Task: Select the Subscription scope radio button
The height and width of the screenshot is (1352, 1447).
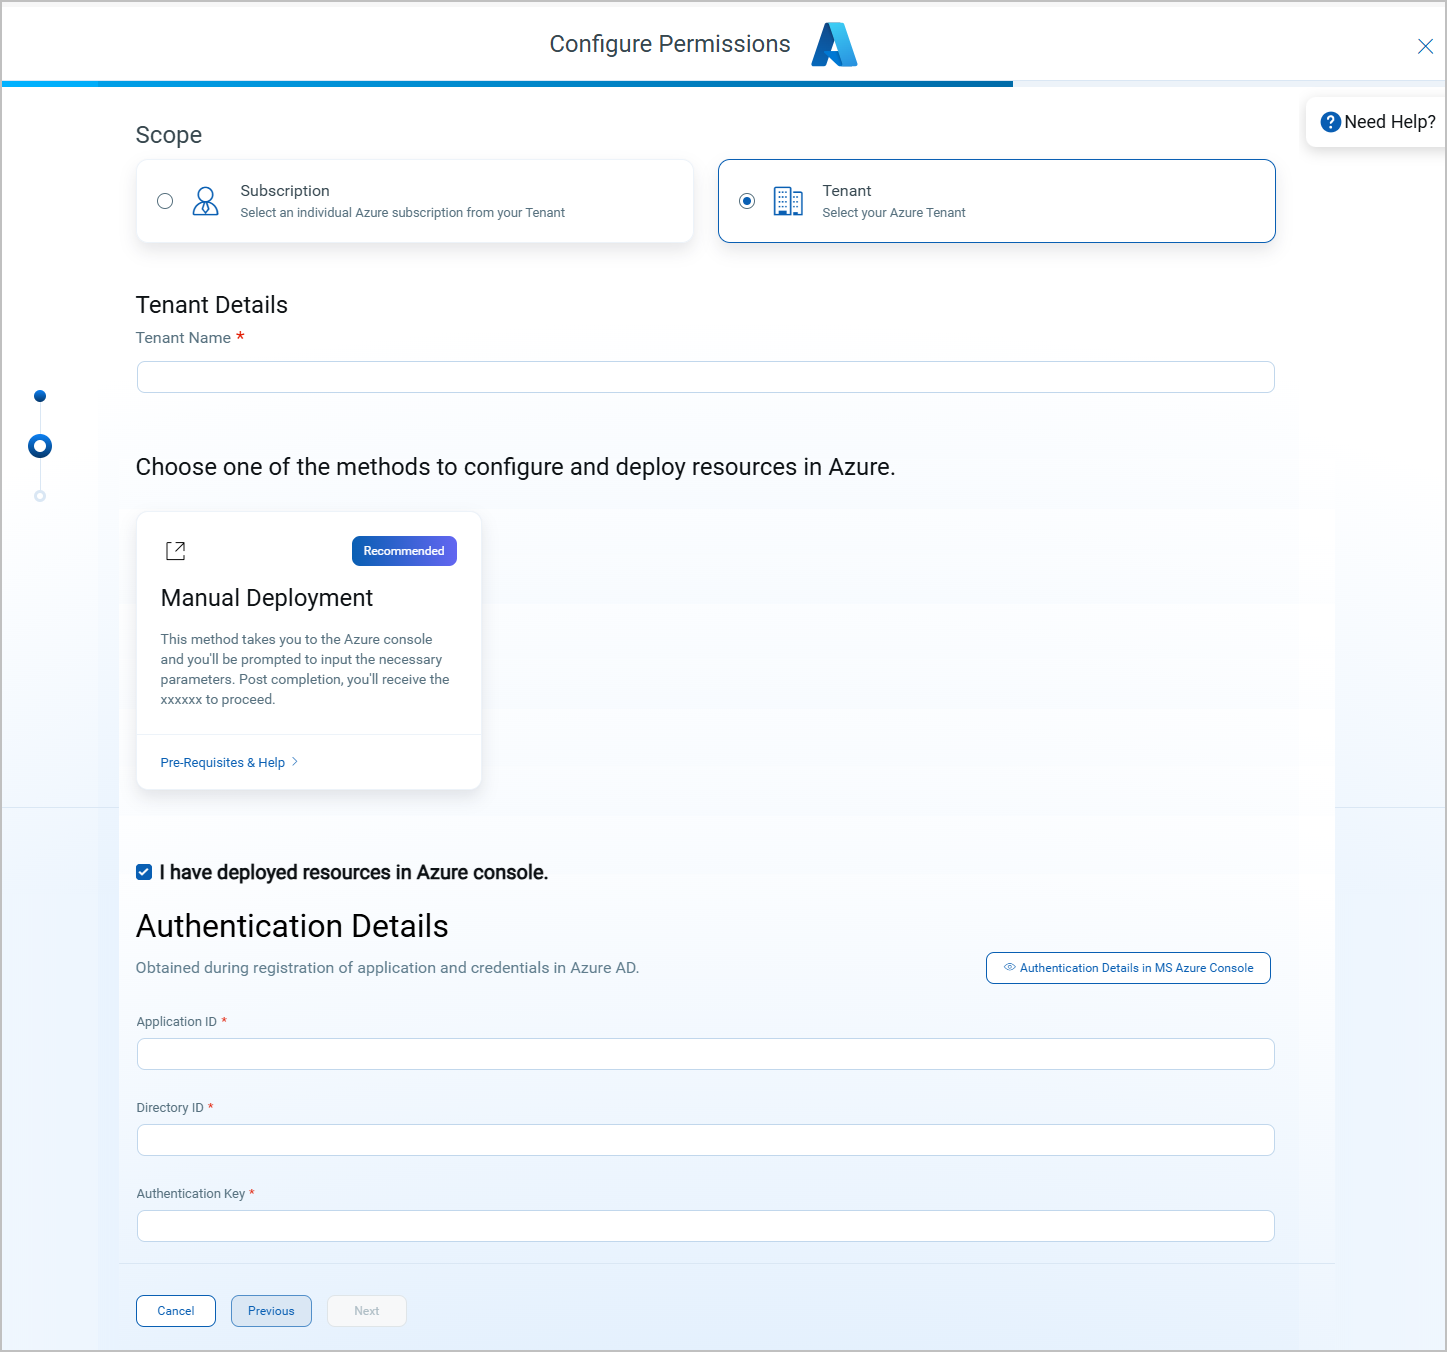Action: (165, 200)
